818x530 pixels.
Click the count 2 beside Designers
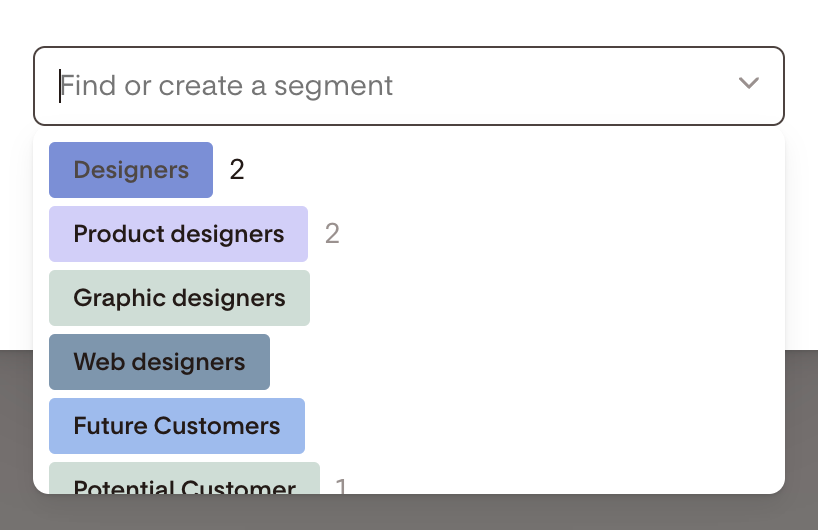[237, 170]
